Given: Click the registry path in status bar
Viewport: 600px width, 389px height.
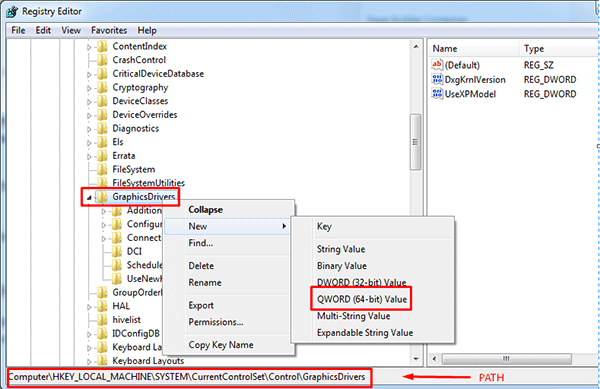Looking at the screenshot, I should tap(187, 377).
